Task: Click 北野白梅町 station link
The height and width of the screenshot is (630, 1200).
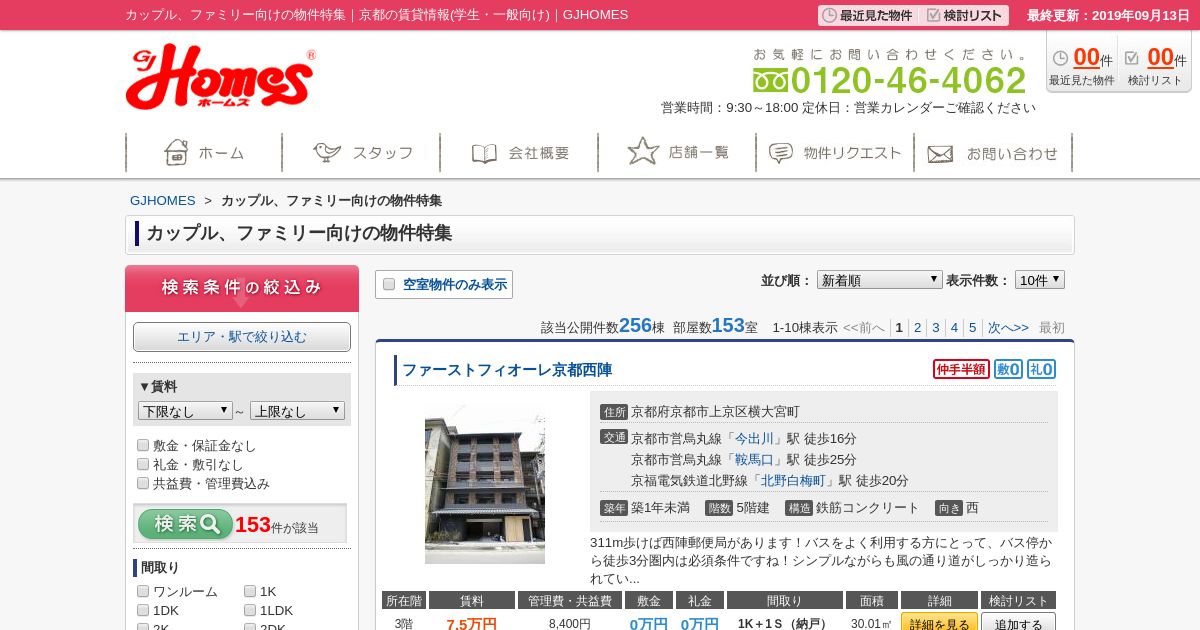Action: tap(794, 480)
